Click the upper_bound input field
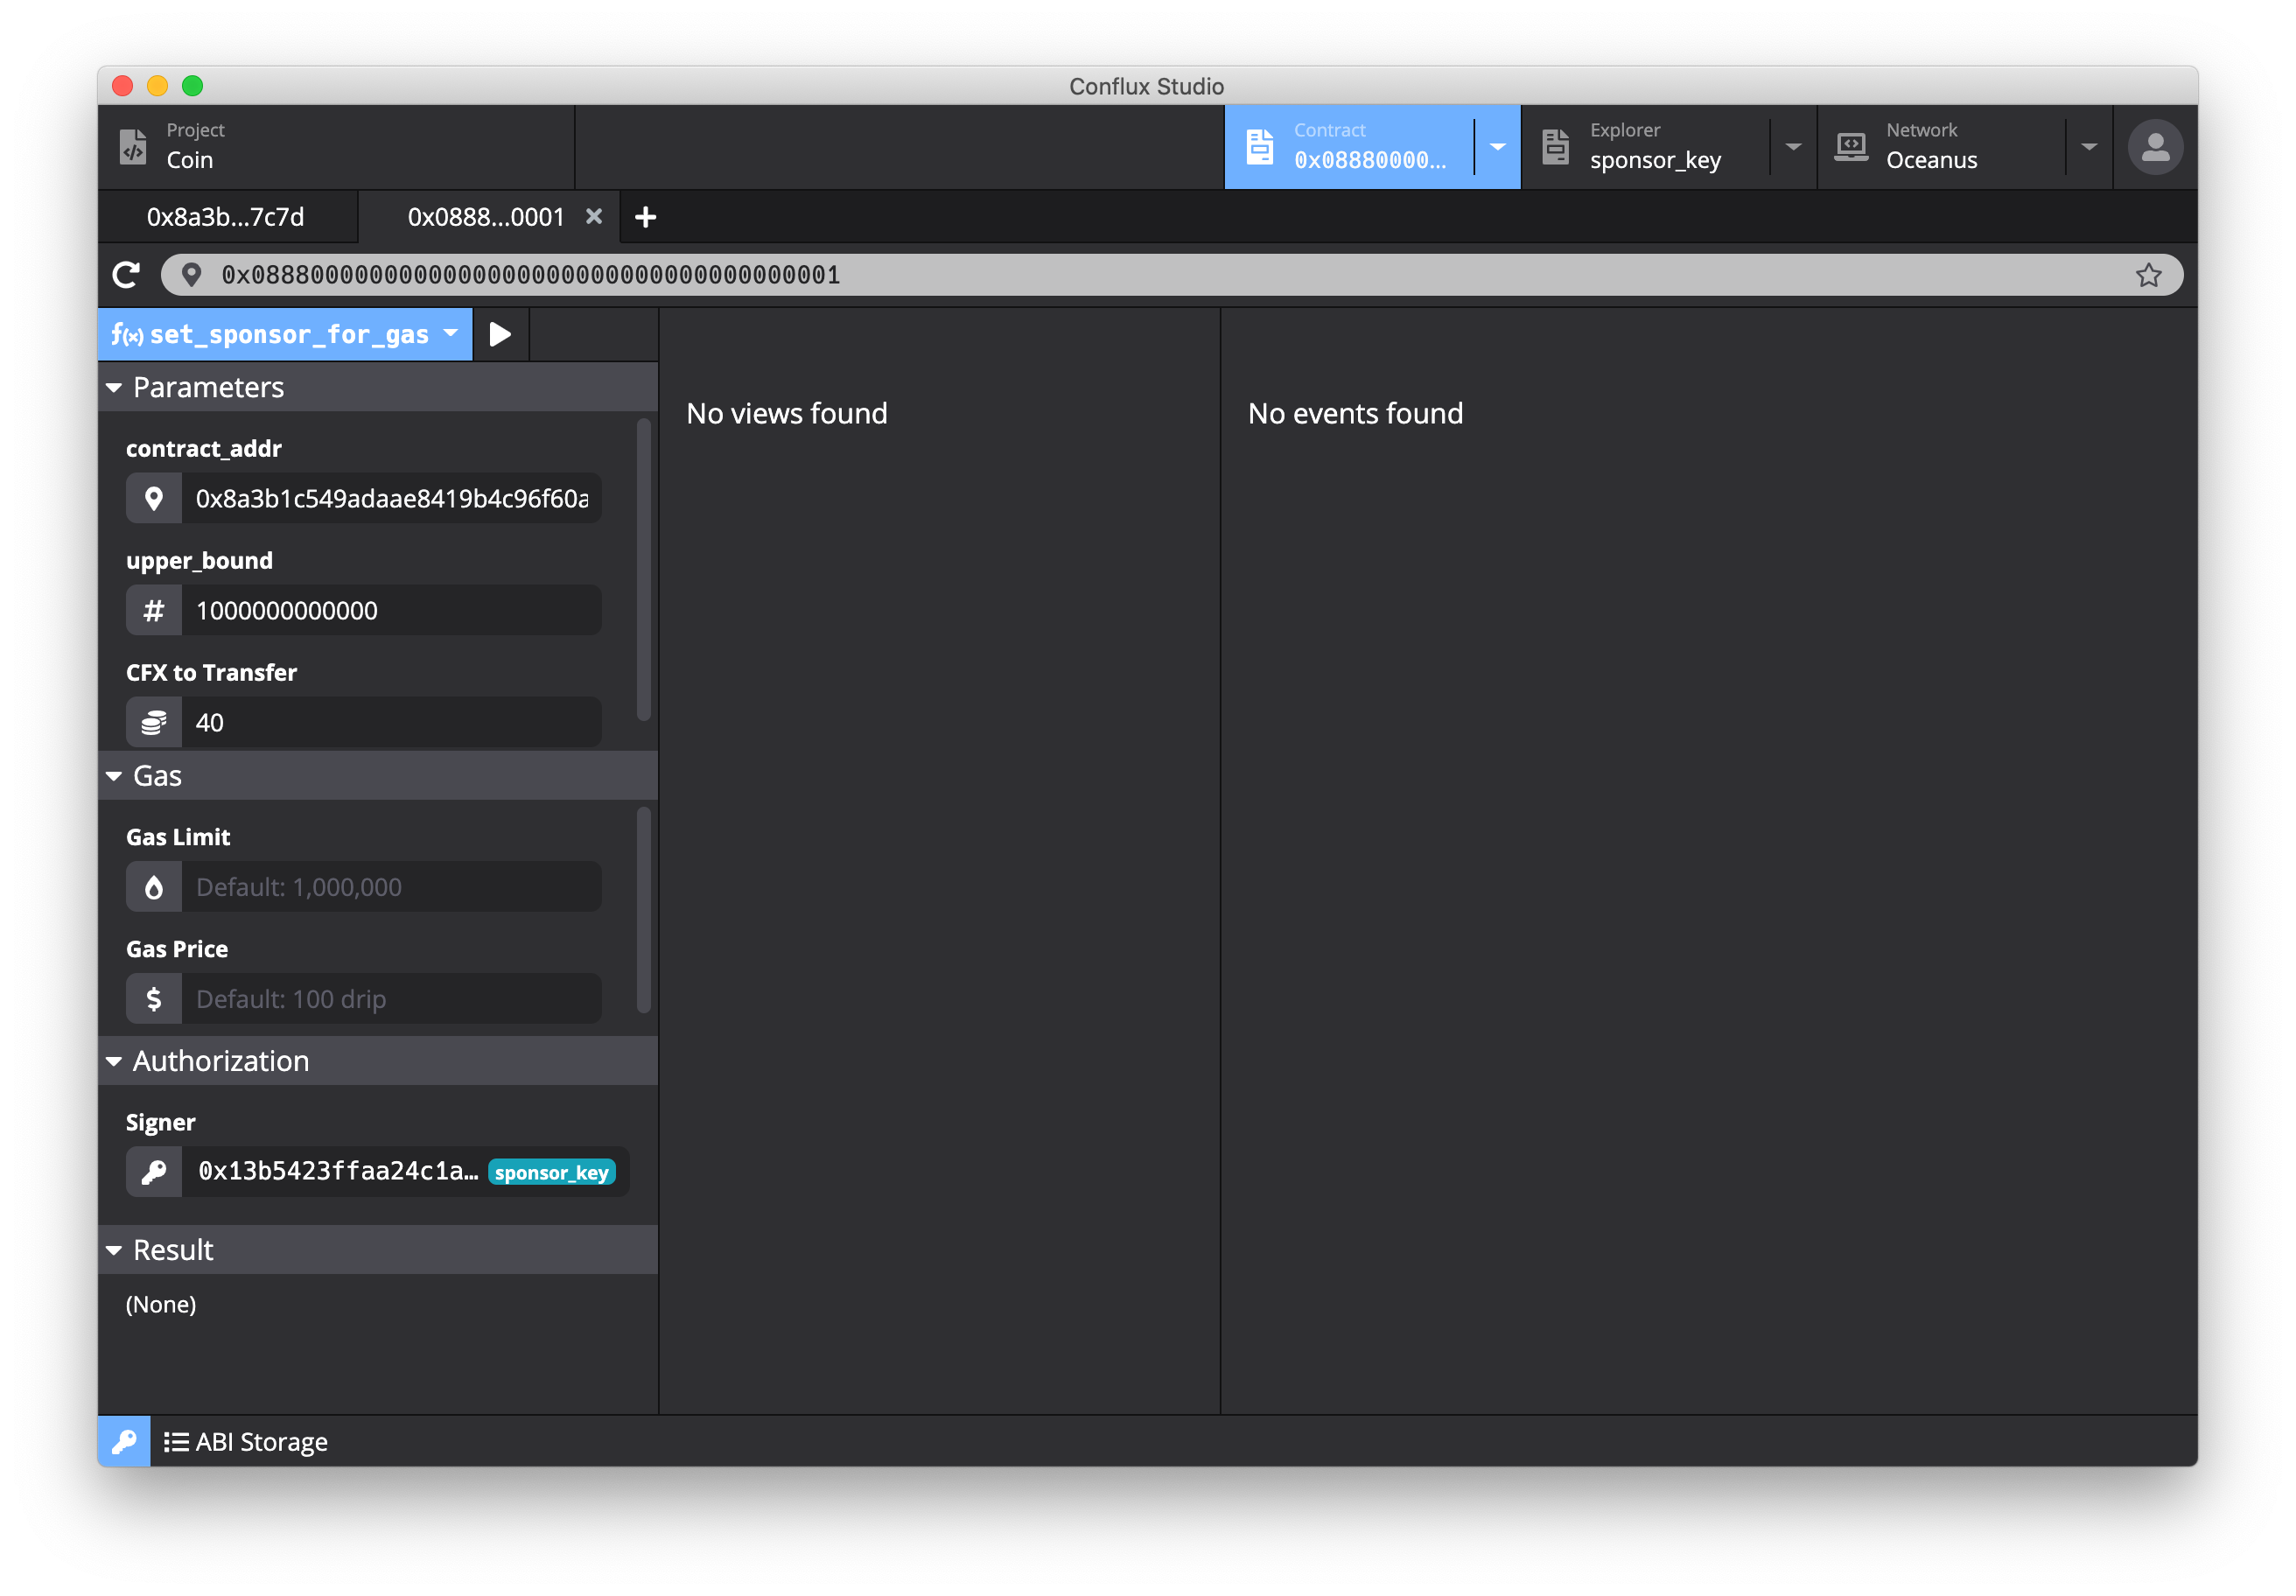The width and height of the screenshot is (2296, 1596). point(390,610)
